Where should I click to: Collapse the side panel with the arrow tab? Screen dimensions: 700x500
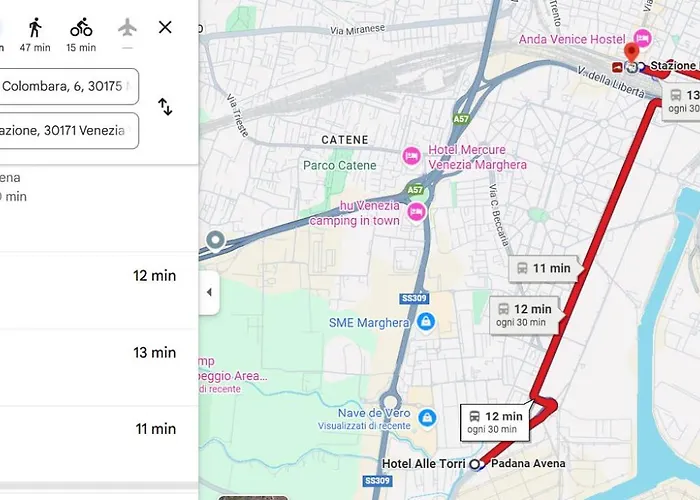209,292
